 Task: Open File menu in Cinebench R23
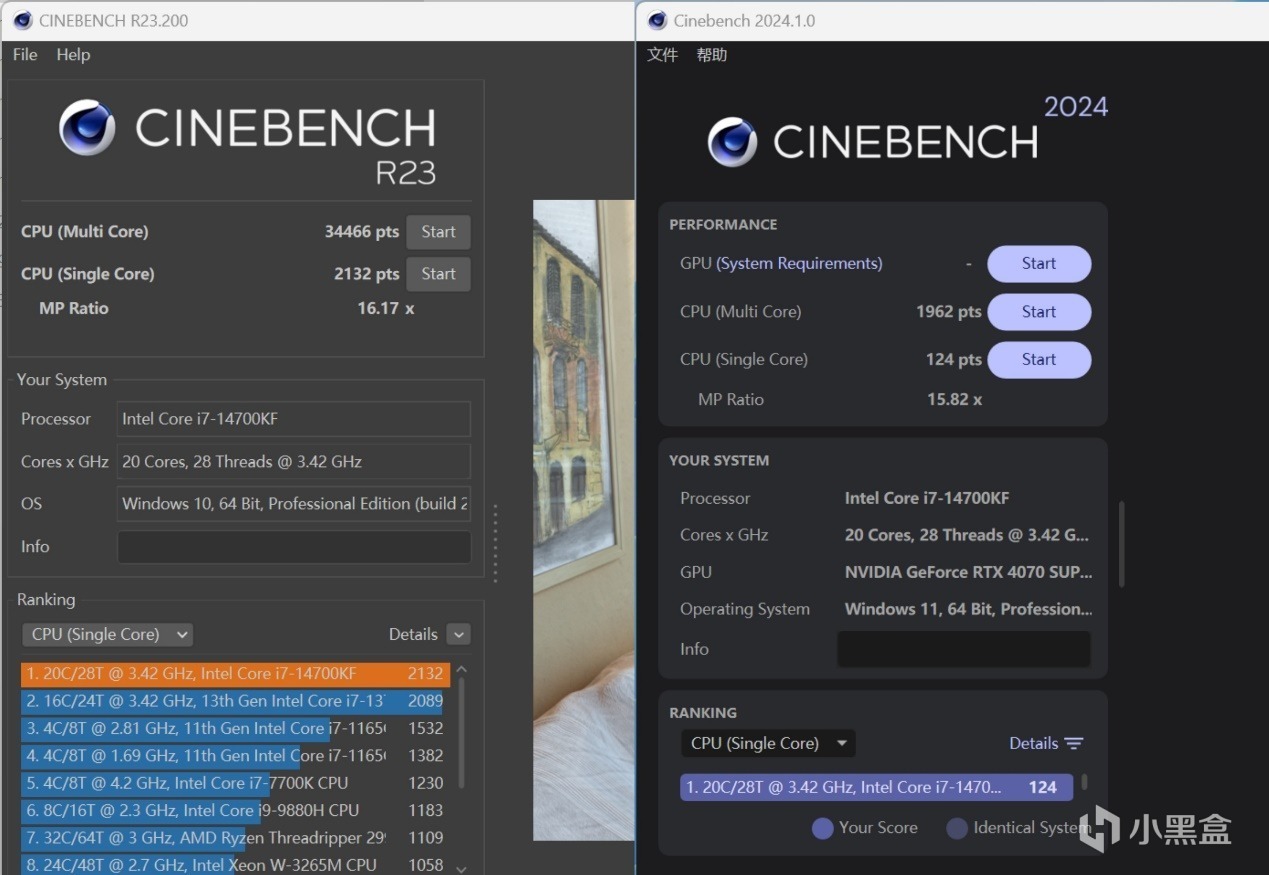click(25, 55)
